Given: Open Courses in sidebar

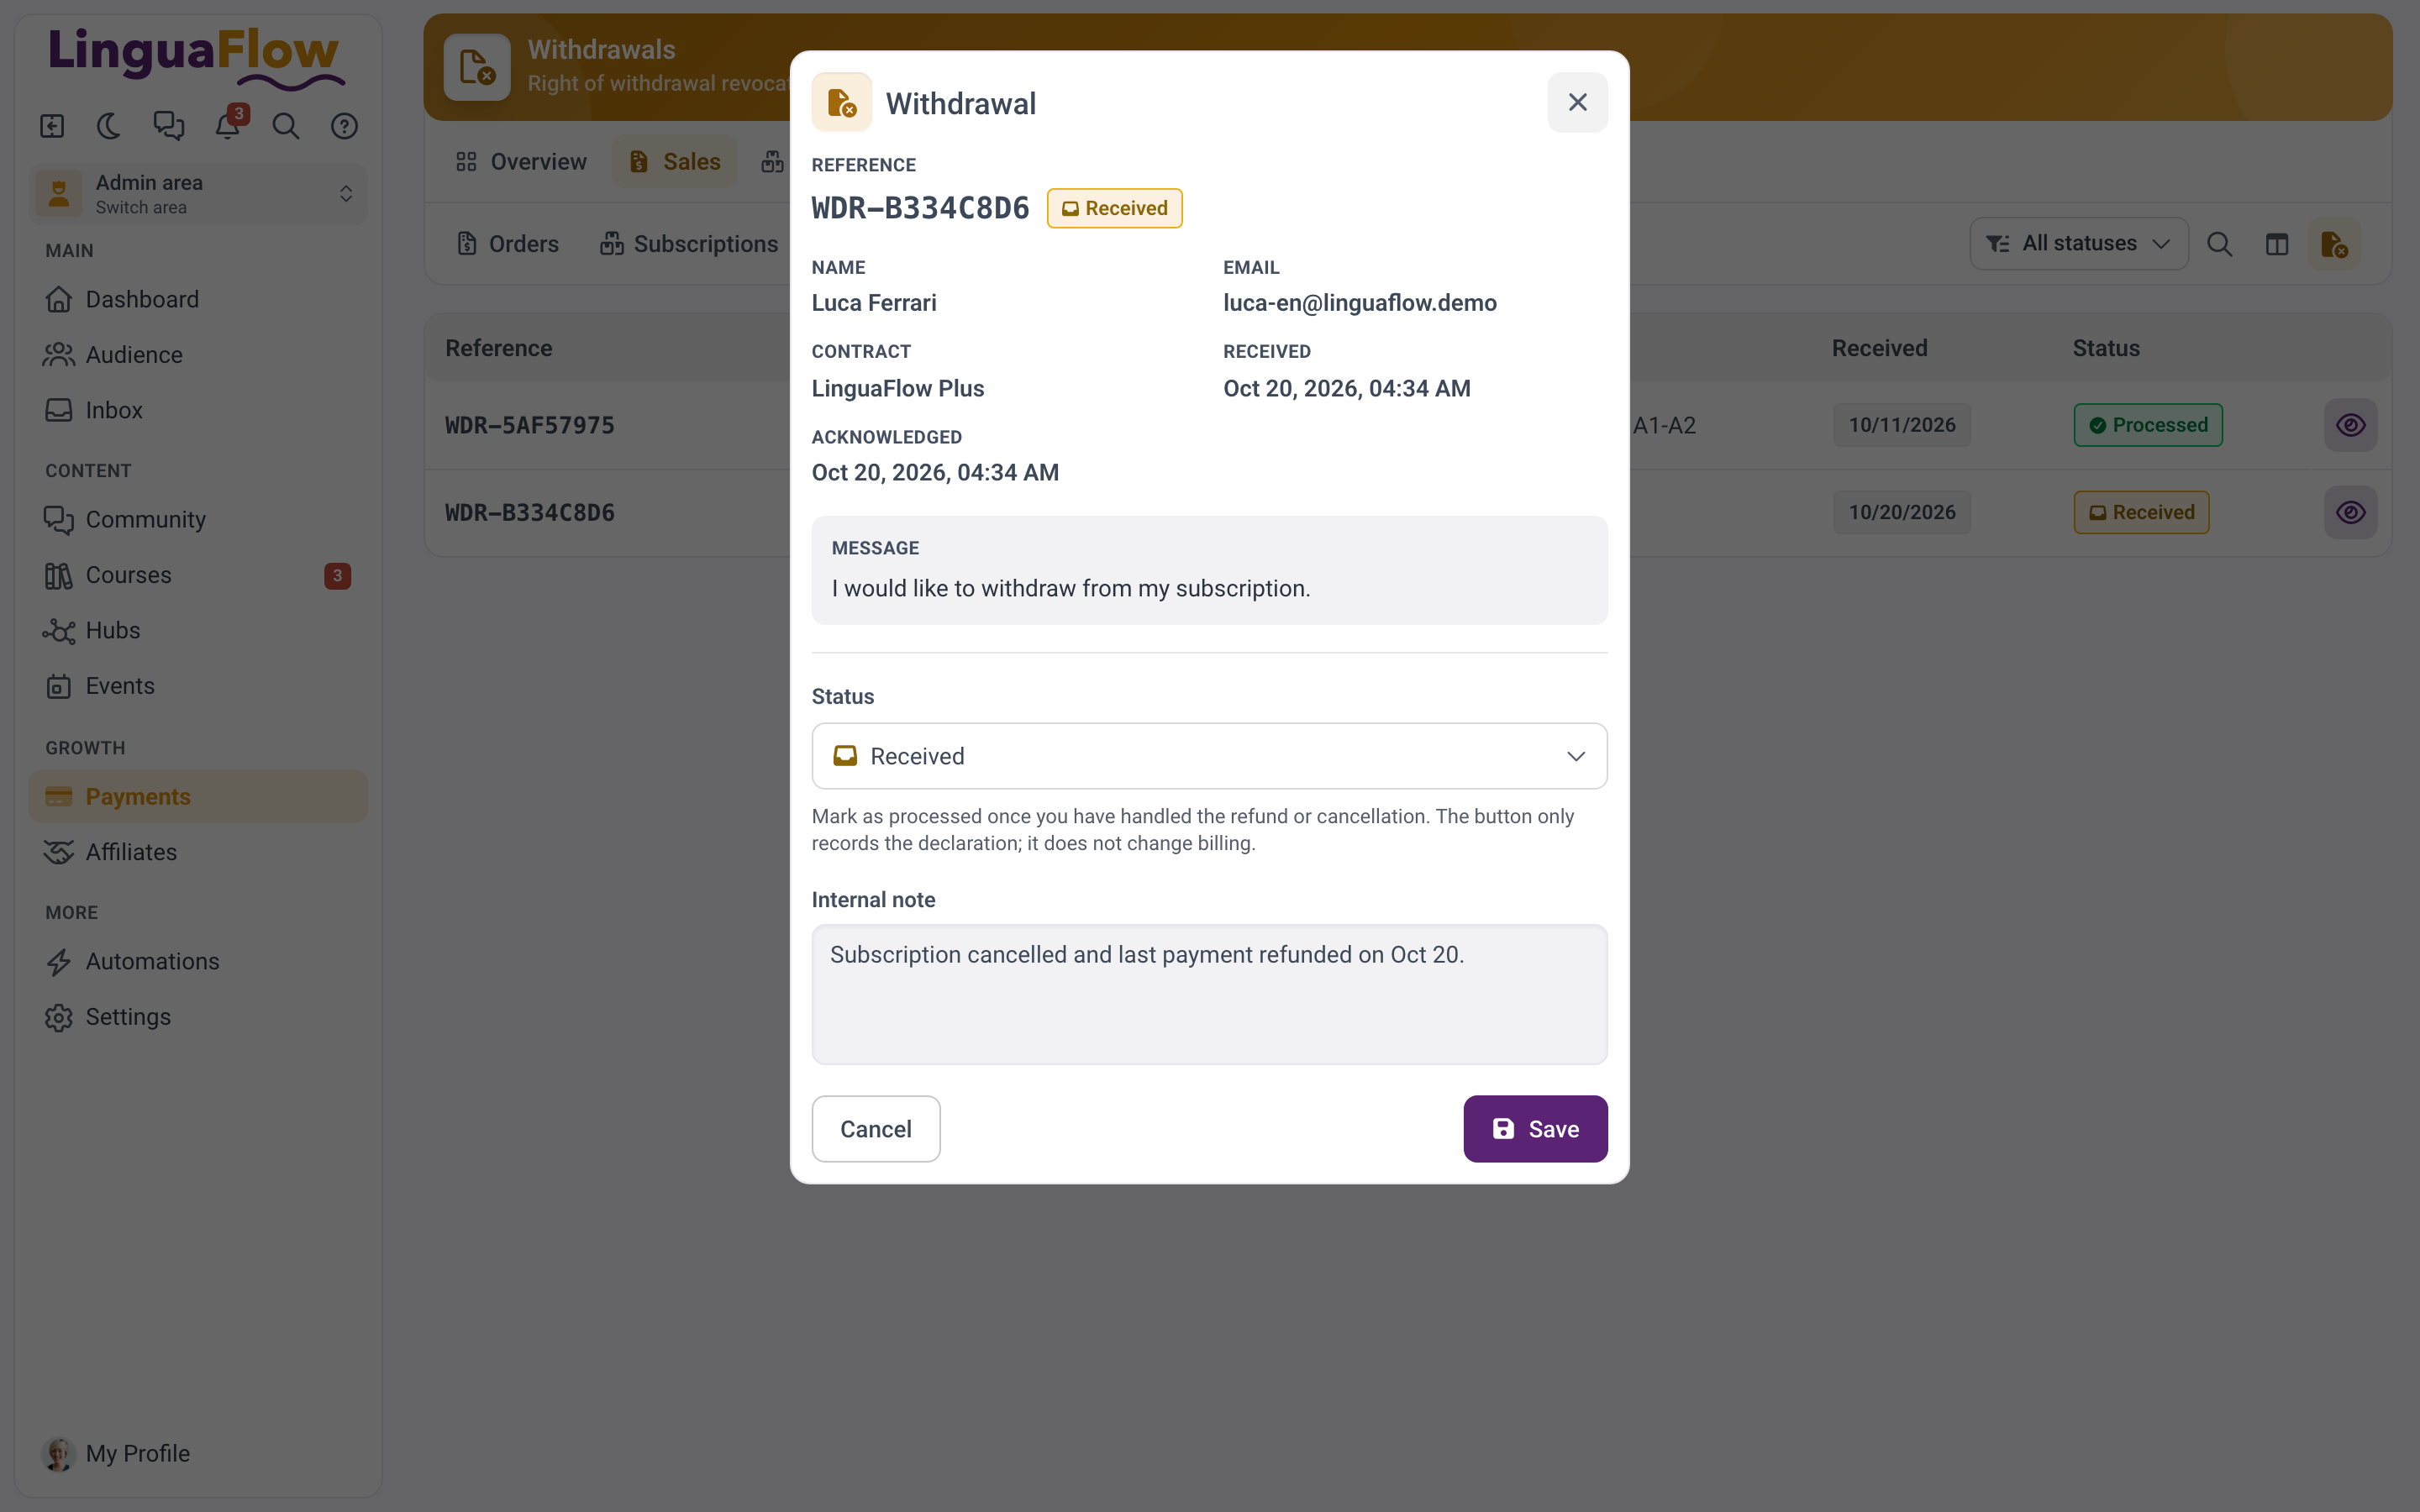Looking at the screenshot, I should click(x=198, y=575).
